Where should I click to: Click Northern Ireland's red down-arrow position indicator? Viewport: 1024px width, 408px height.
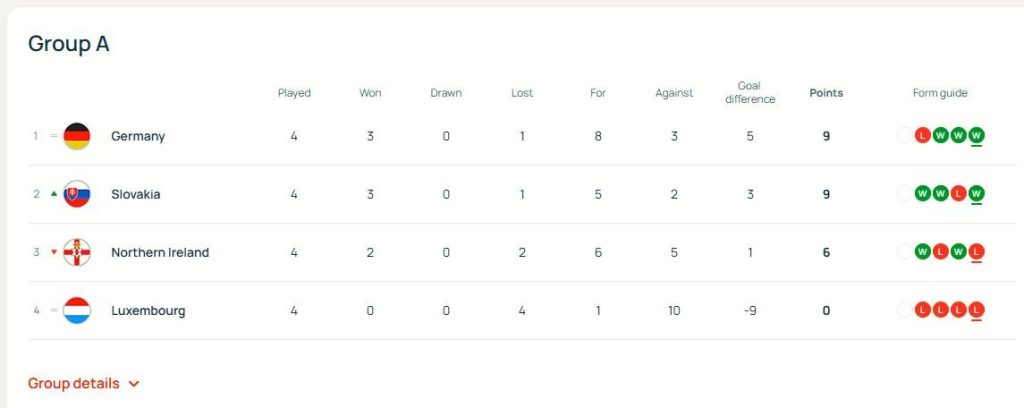pyautogui.click(x=54, y=252)
